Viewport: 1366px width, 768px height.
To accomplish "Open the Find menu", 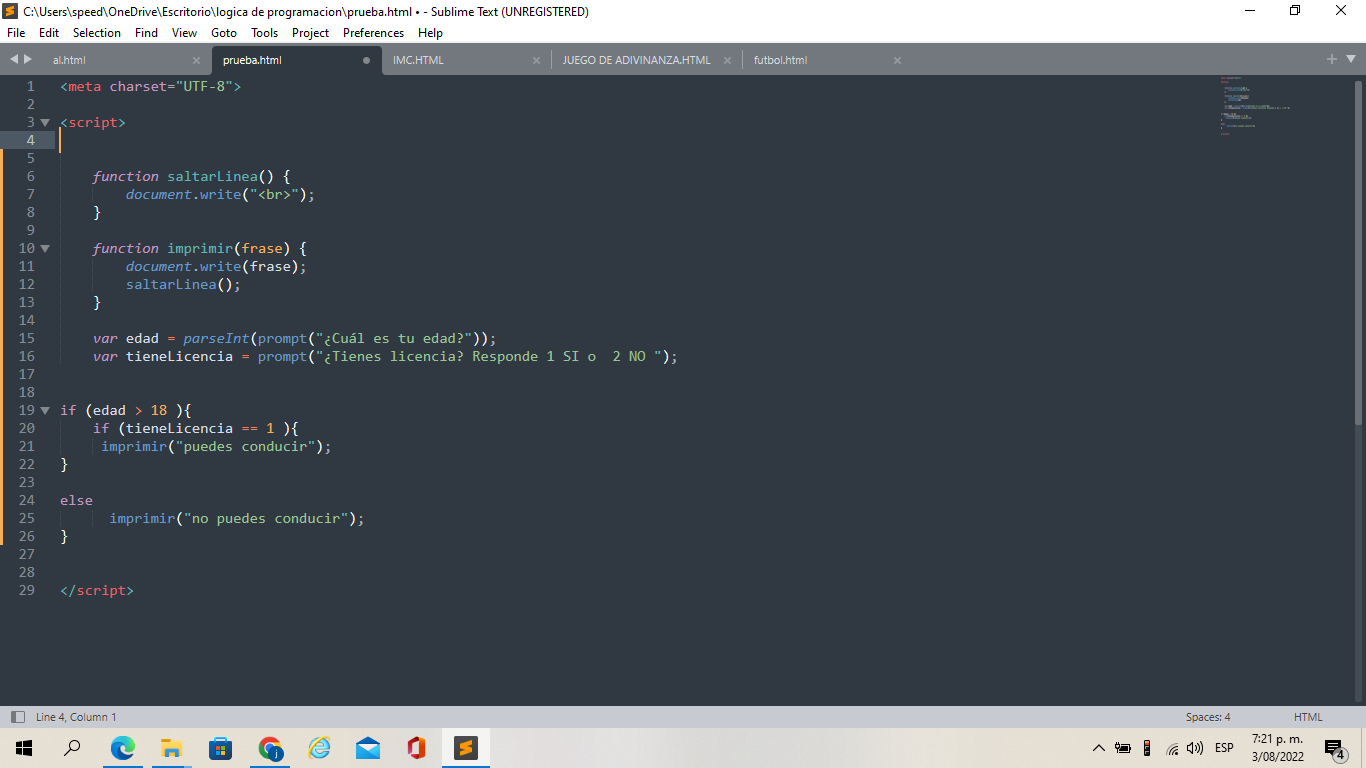I will 146,33.
